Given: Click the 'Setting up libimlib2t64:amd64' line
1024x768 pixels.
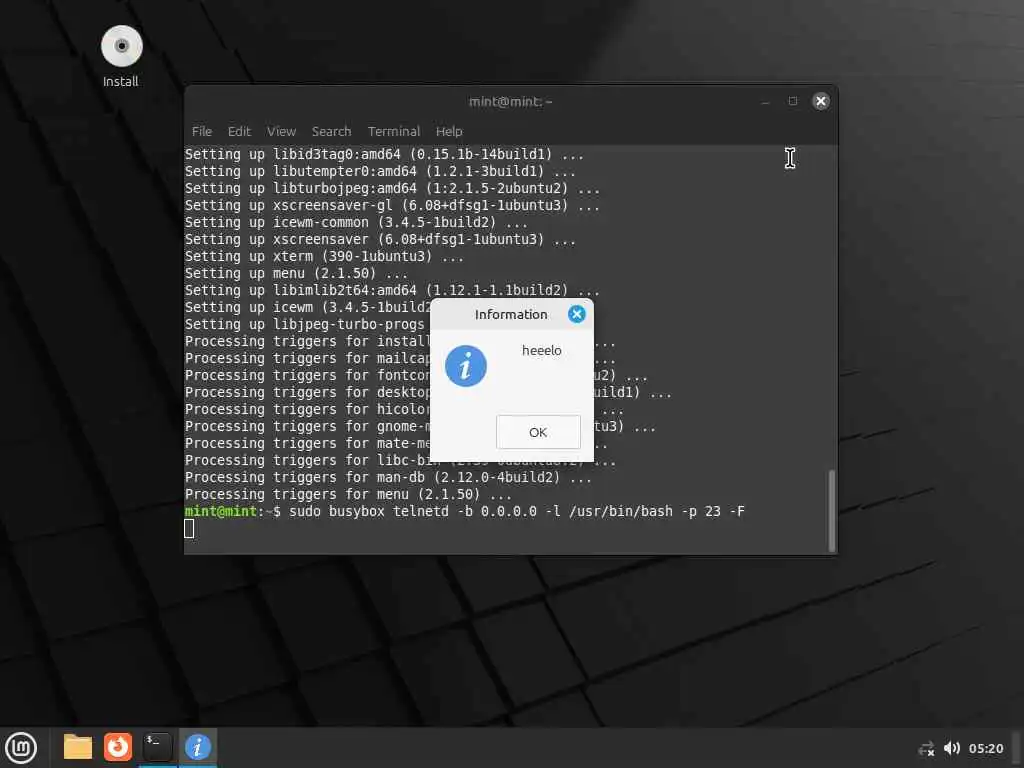Looking at the screenshot, I should tap(392, 290).
